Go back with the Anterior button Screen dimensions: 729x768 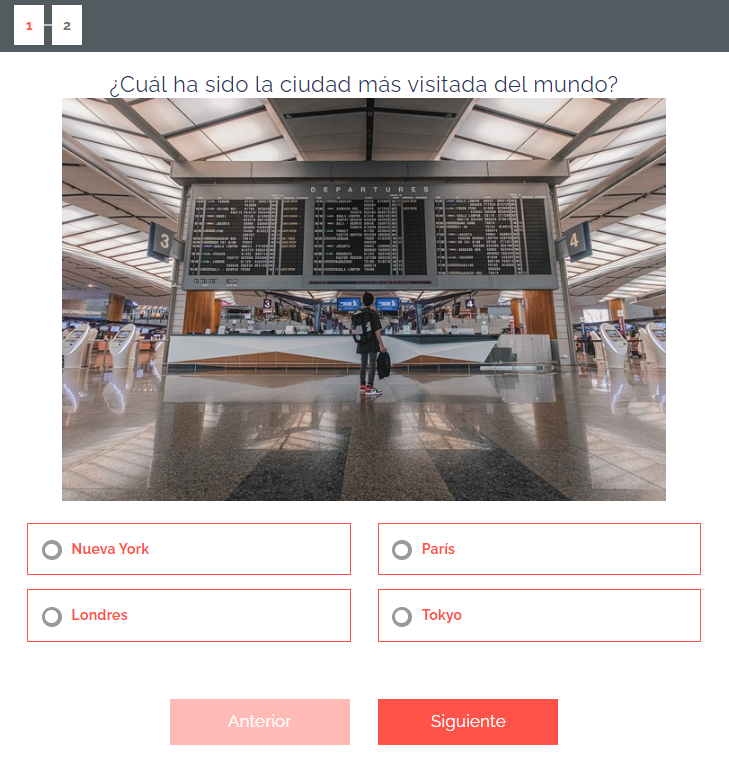coord(260,721)
